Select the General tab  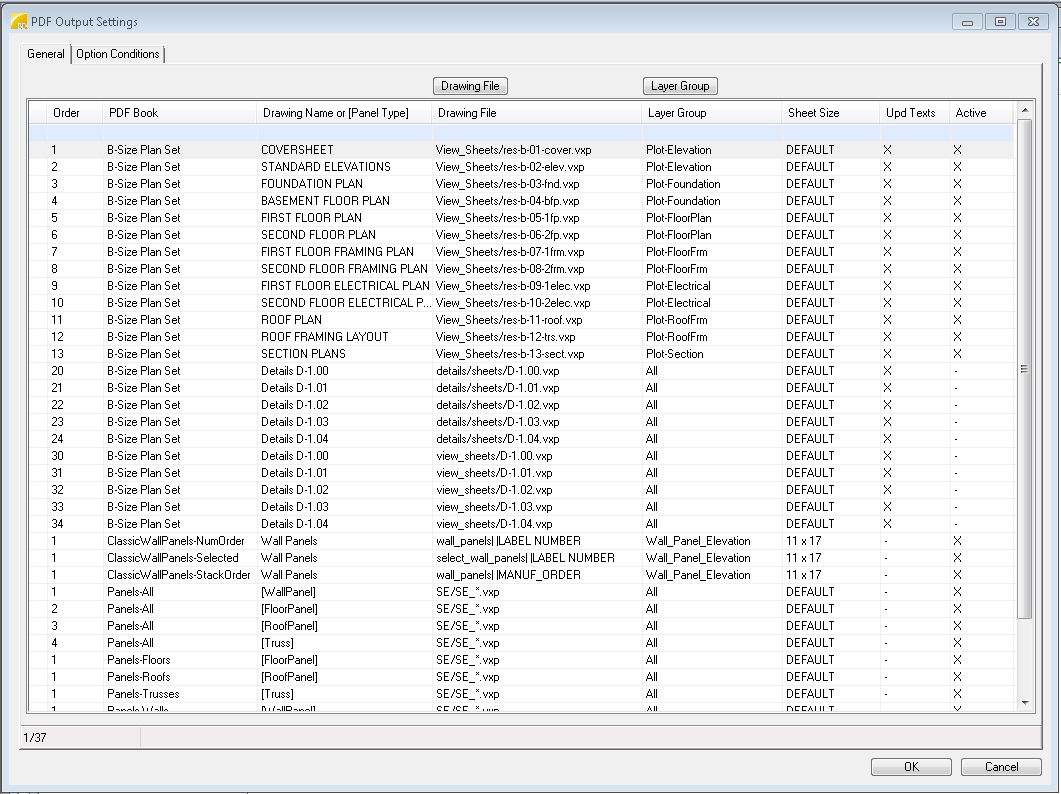coord(46,54)
